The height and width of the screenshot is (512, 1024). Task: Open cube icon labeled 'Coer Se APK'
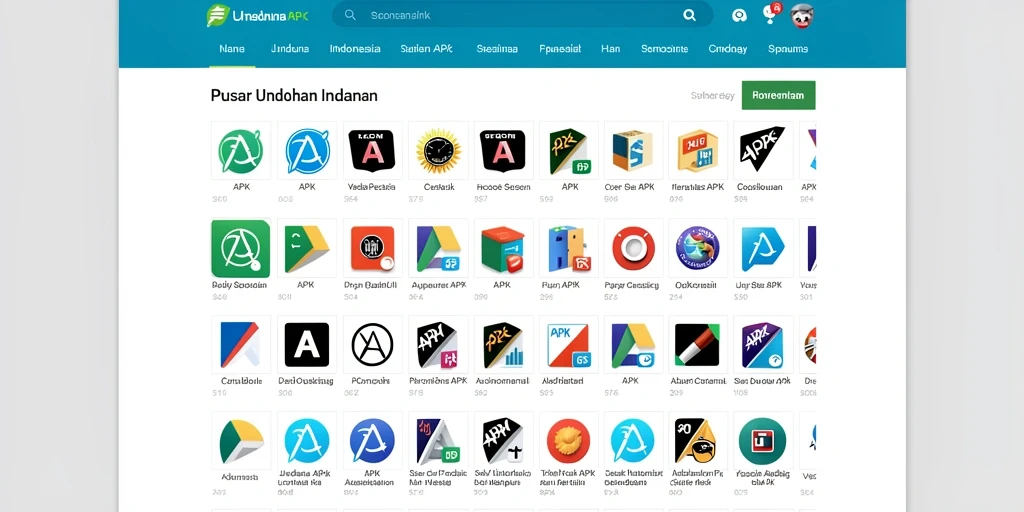(x=633, y=151)
